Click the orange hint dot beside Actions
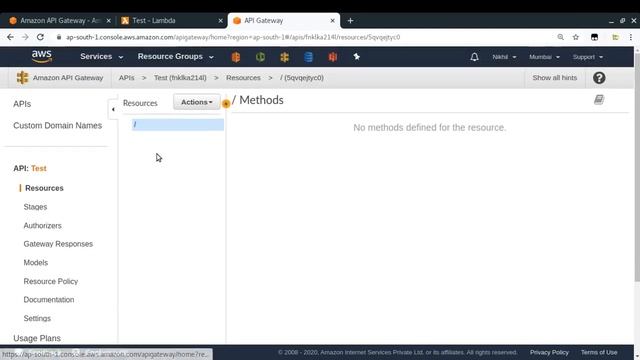The width and height of the screenshot is (640, 360). tap(226, 104)
